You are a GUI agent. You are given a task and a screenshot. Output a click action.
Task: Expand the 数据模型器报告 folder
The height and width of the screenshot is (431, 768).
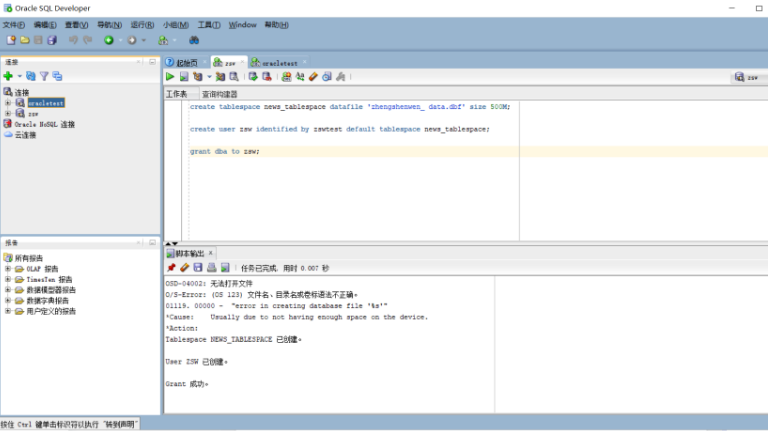(x=8, y=290)
